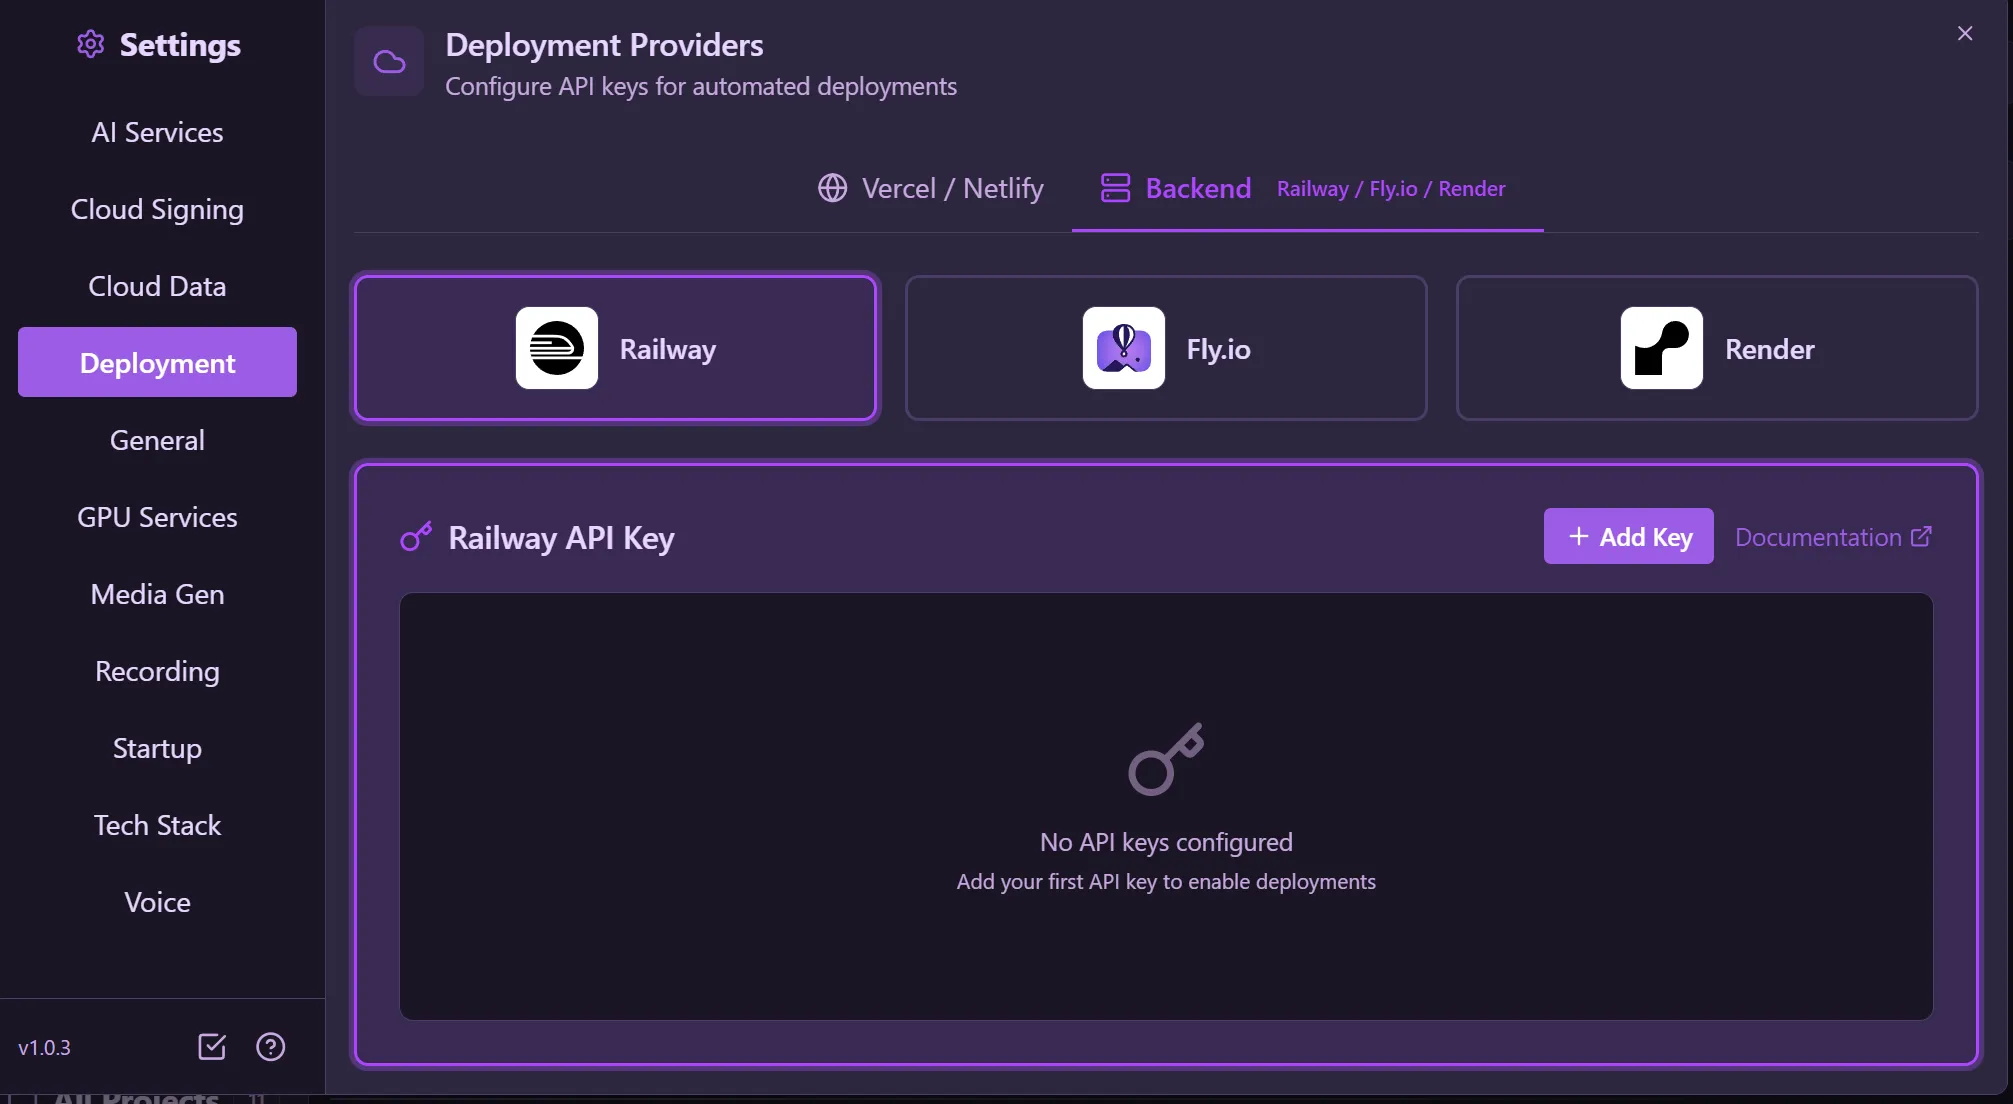Click the Settings gear icon
Viewport: 2013px width, 1104px height.
coord(91,44)
